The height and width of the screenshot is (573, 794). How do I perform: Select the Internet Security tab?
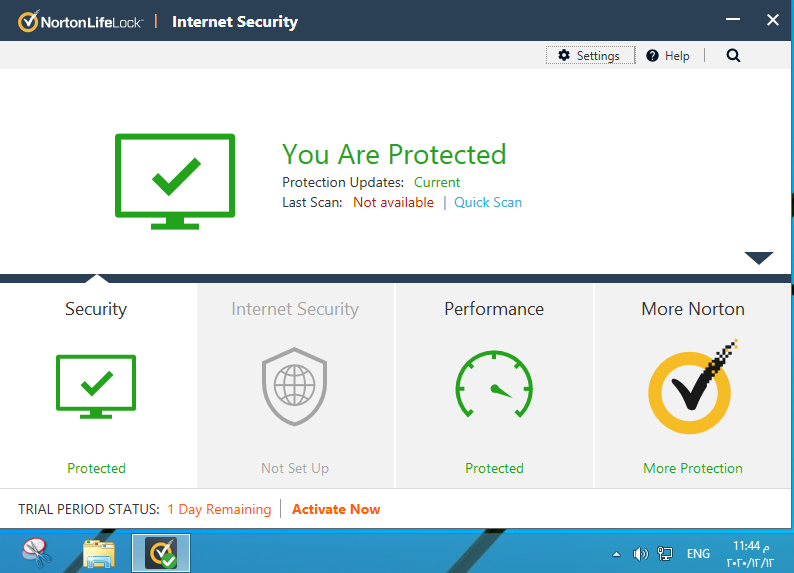pos(295,386)
